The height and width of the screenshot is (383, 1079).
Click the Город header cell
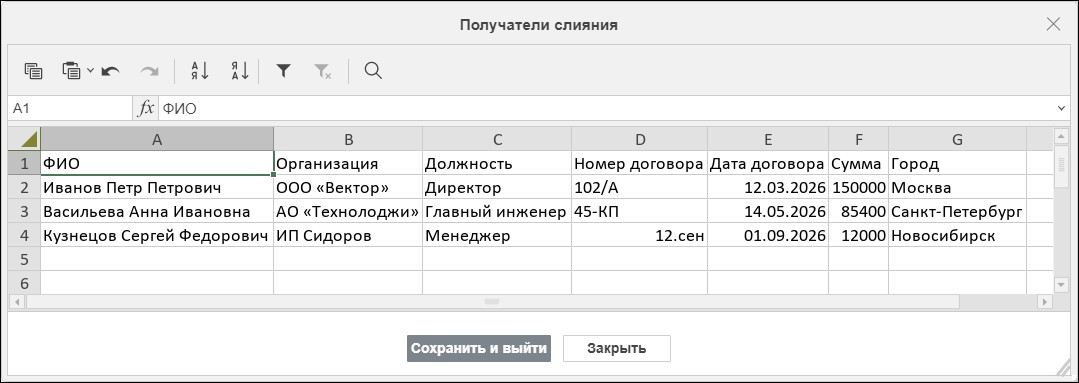click(x=957, y=164)
